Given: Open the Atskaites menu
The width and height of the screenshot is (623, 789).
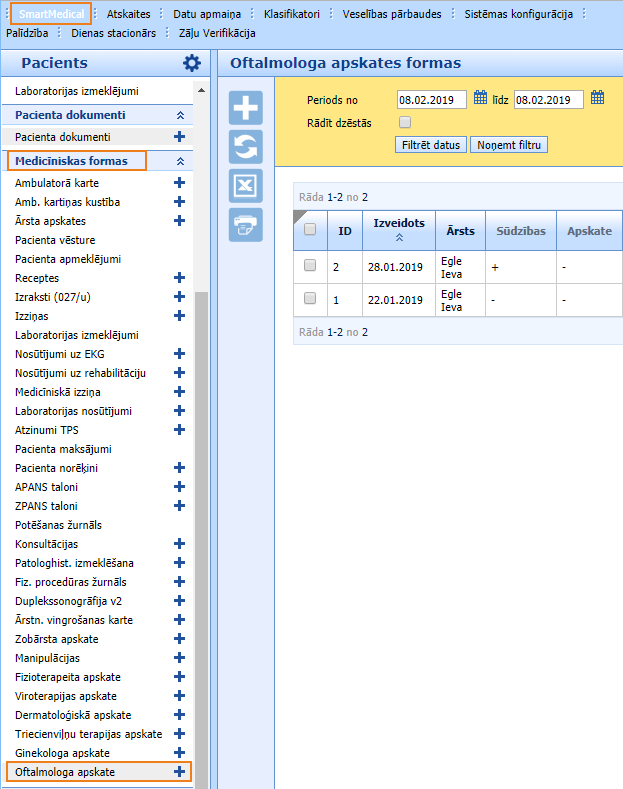Looking at the screenshot, I should click(128, 14).
